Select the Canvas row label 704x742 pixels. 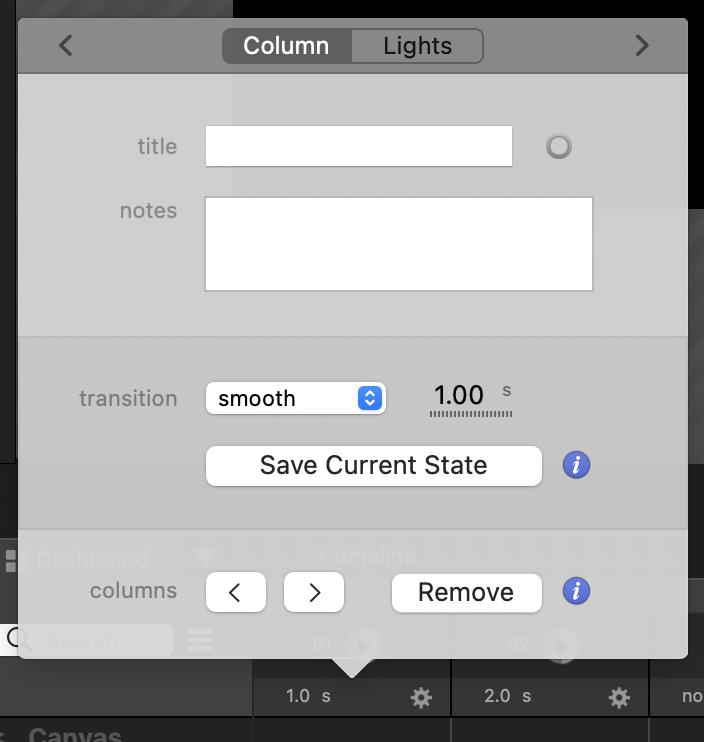click(75, 735)
